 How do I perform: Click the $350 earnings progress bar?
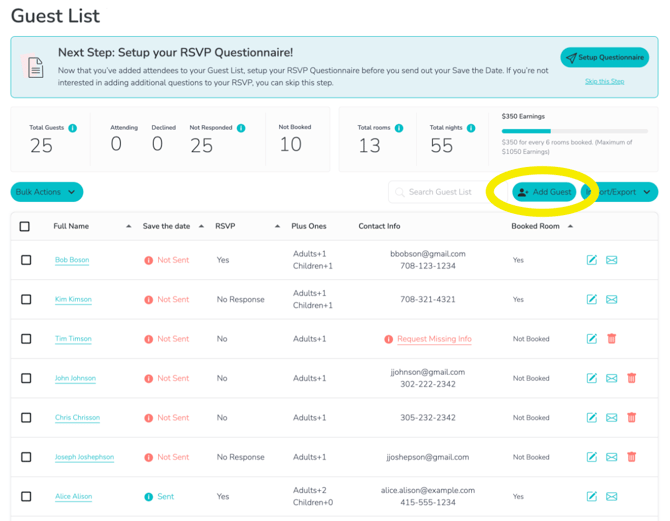click(x=574, y=131)
